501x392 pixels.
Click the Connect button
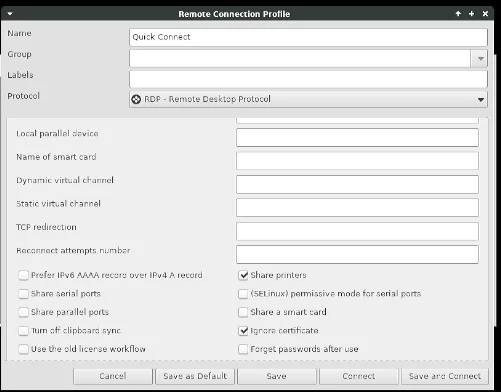(359, 376)
